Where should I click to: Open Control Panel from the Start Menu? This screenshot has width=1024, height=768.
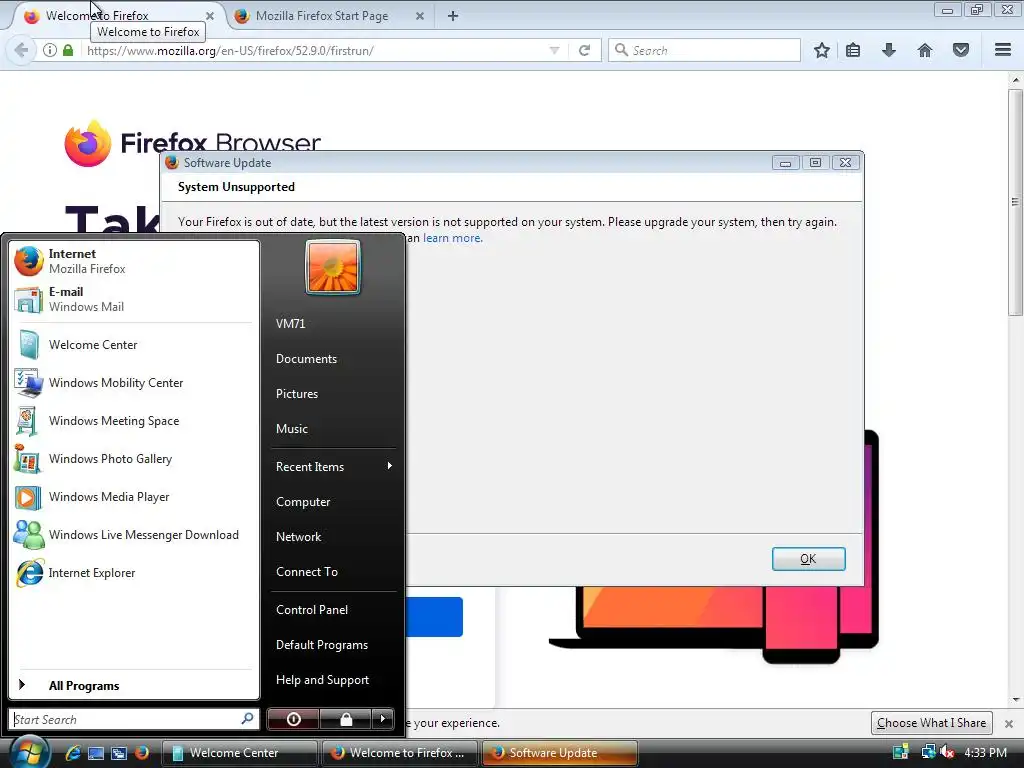click(333, 609)
